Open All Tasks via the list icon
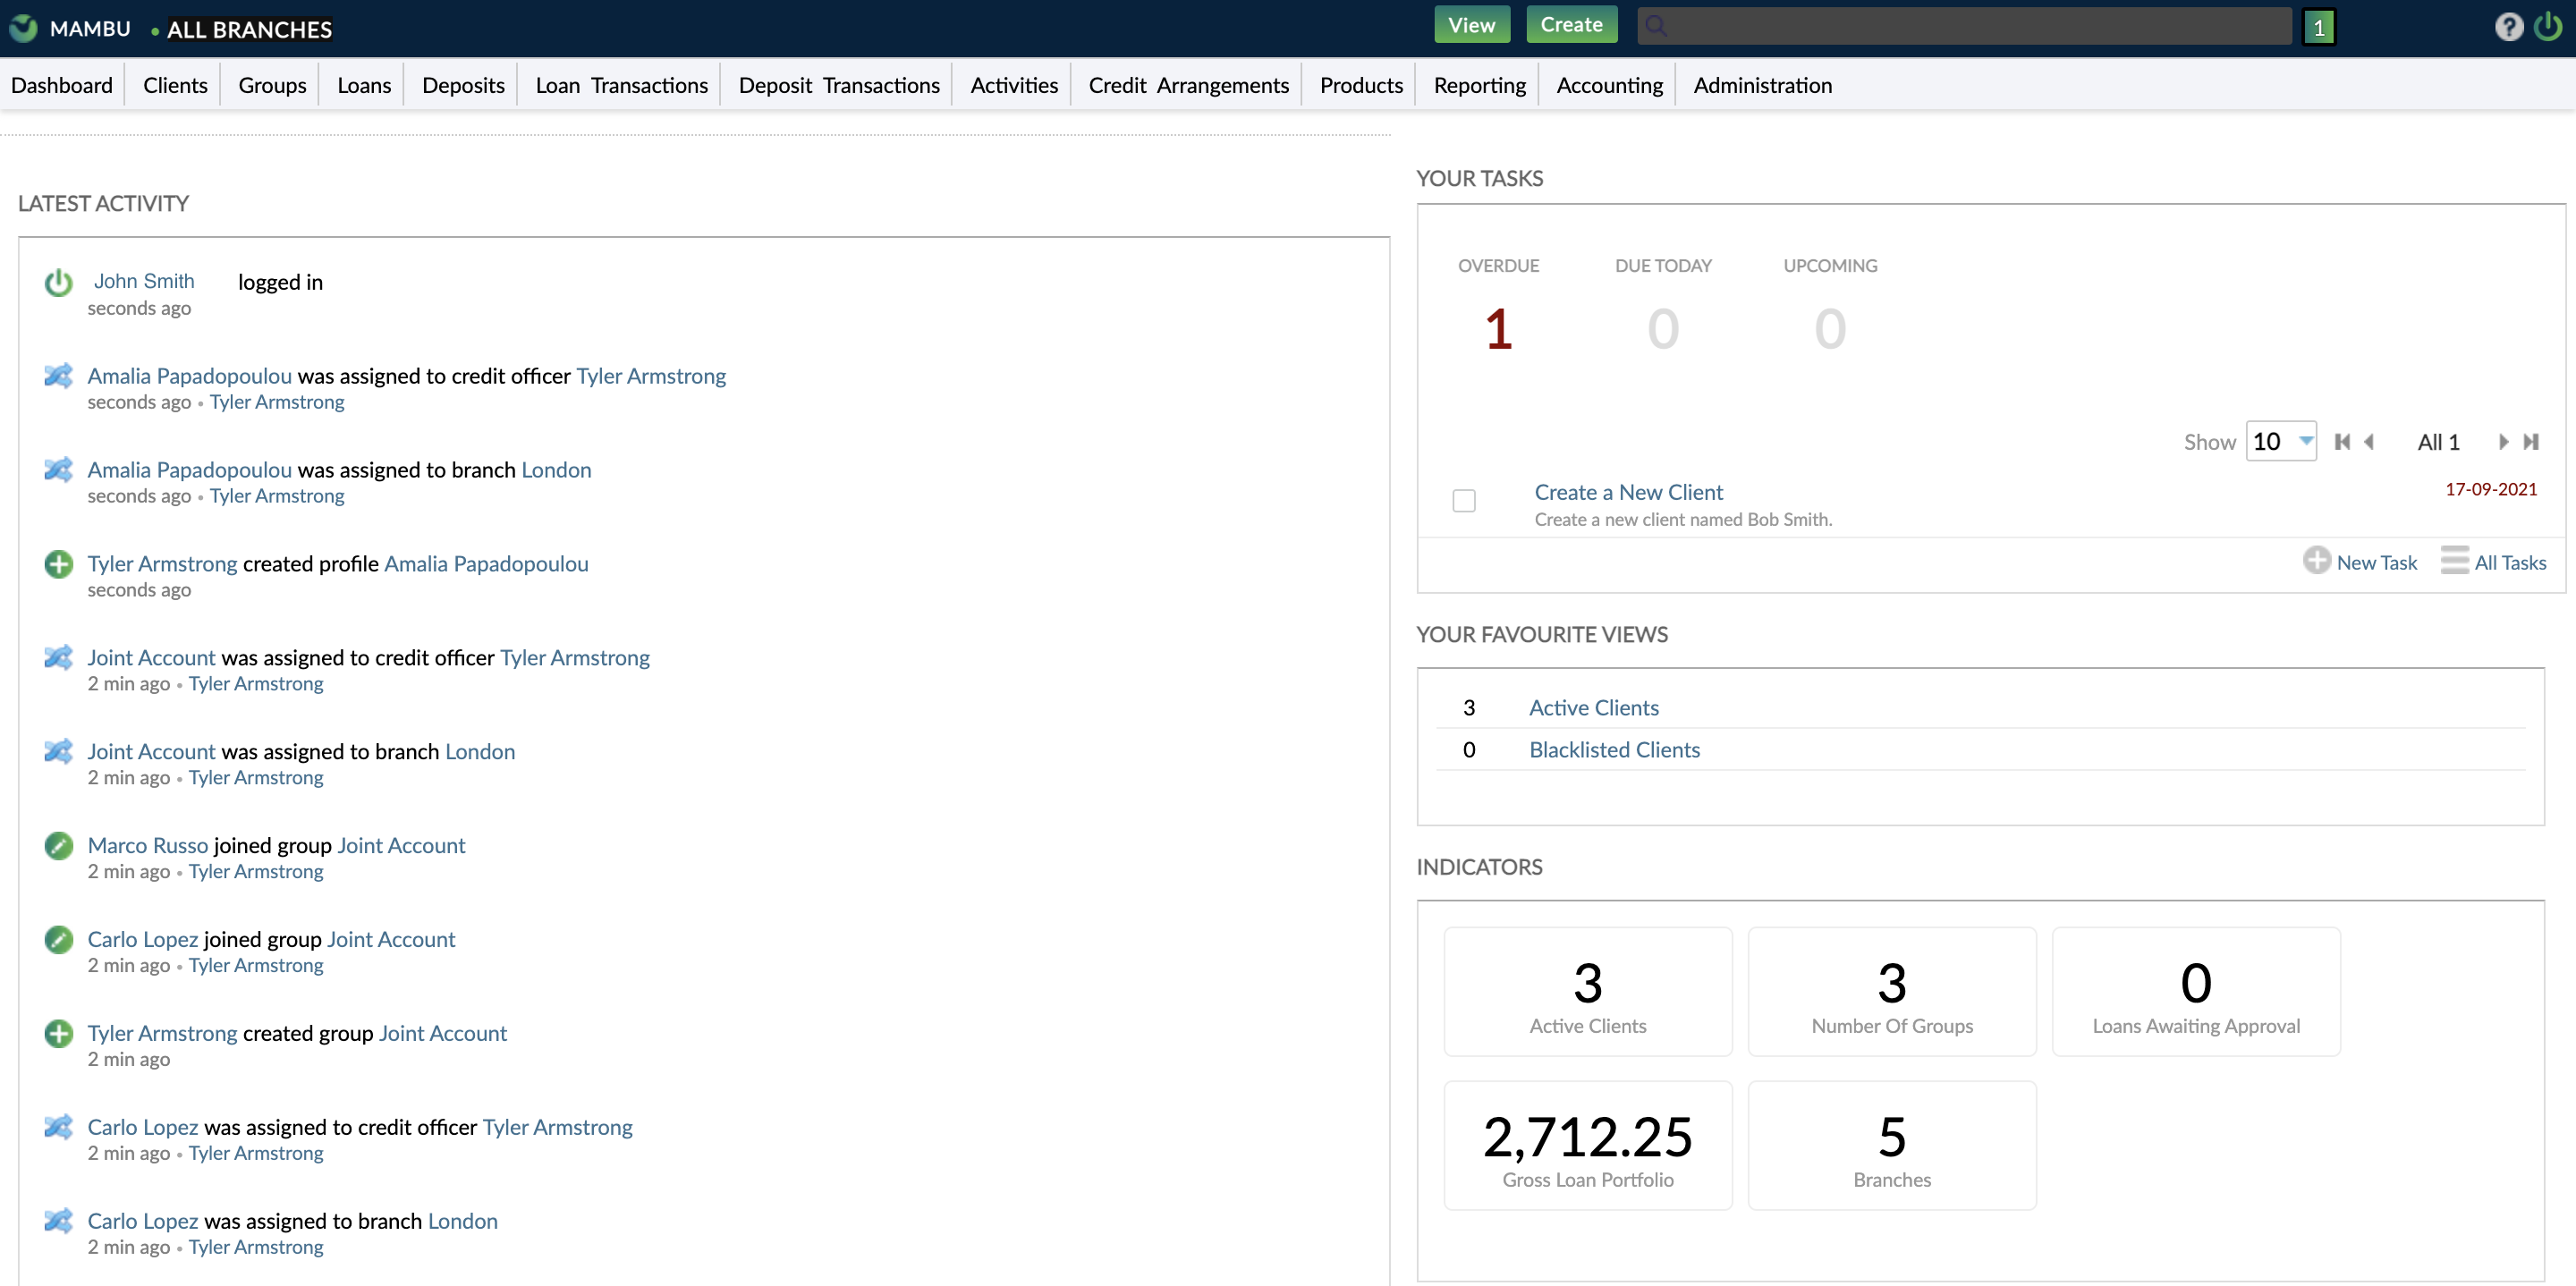 (2457, 561)
